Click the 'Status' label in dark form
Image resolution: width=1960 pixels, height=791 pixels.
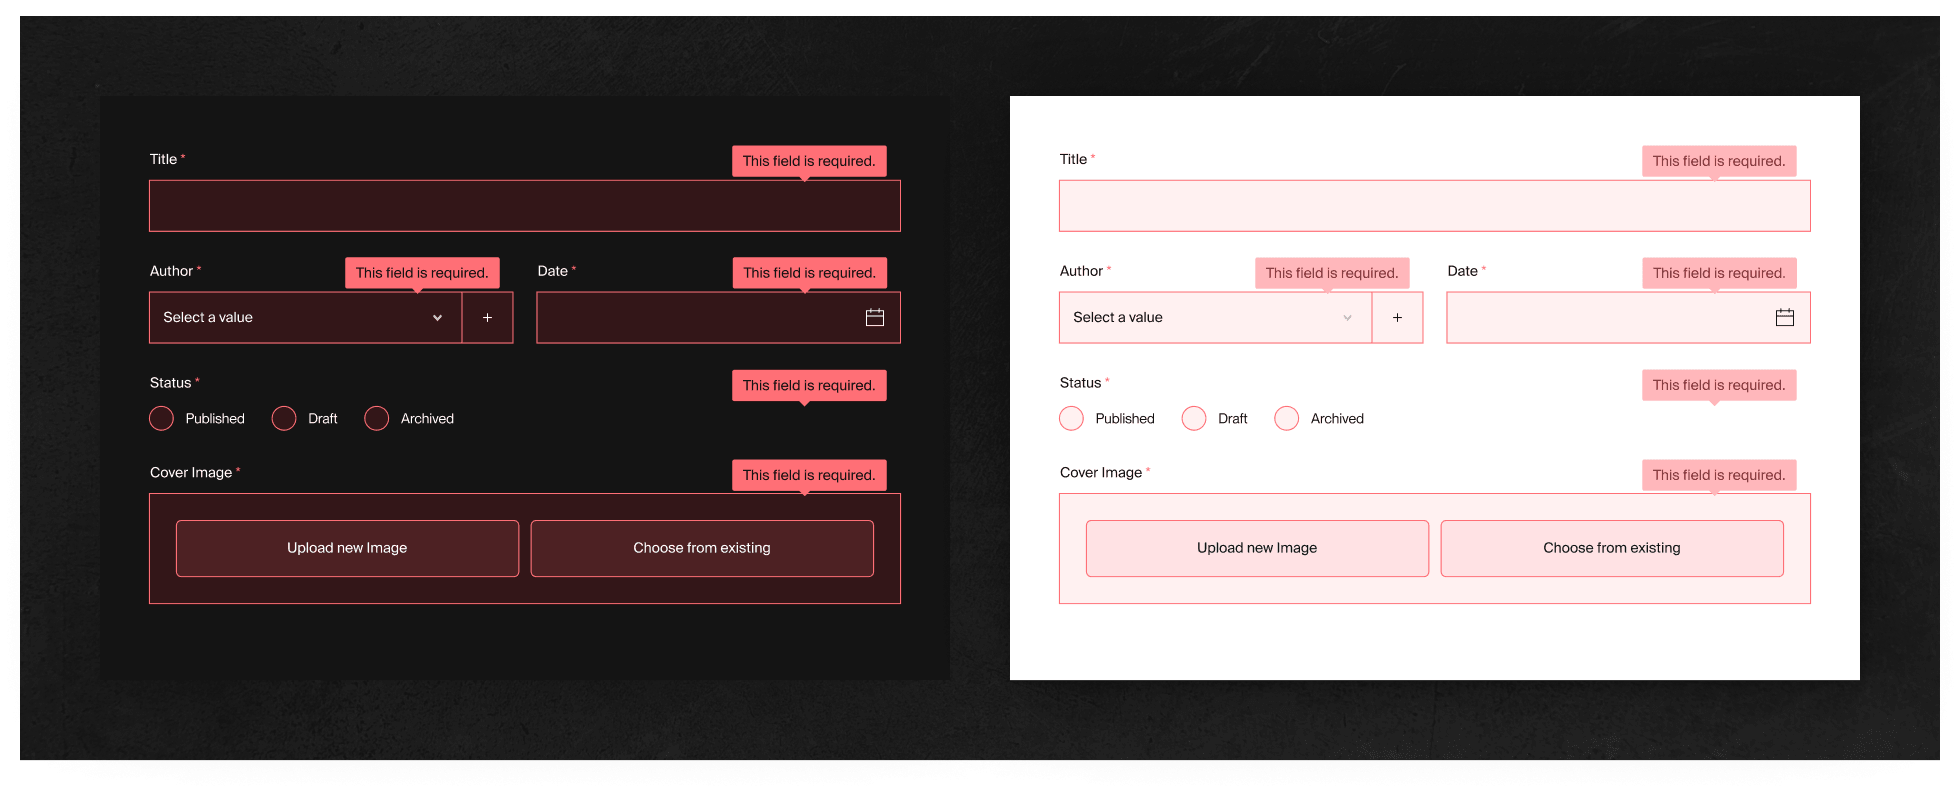point(170,383)
